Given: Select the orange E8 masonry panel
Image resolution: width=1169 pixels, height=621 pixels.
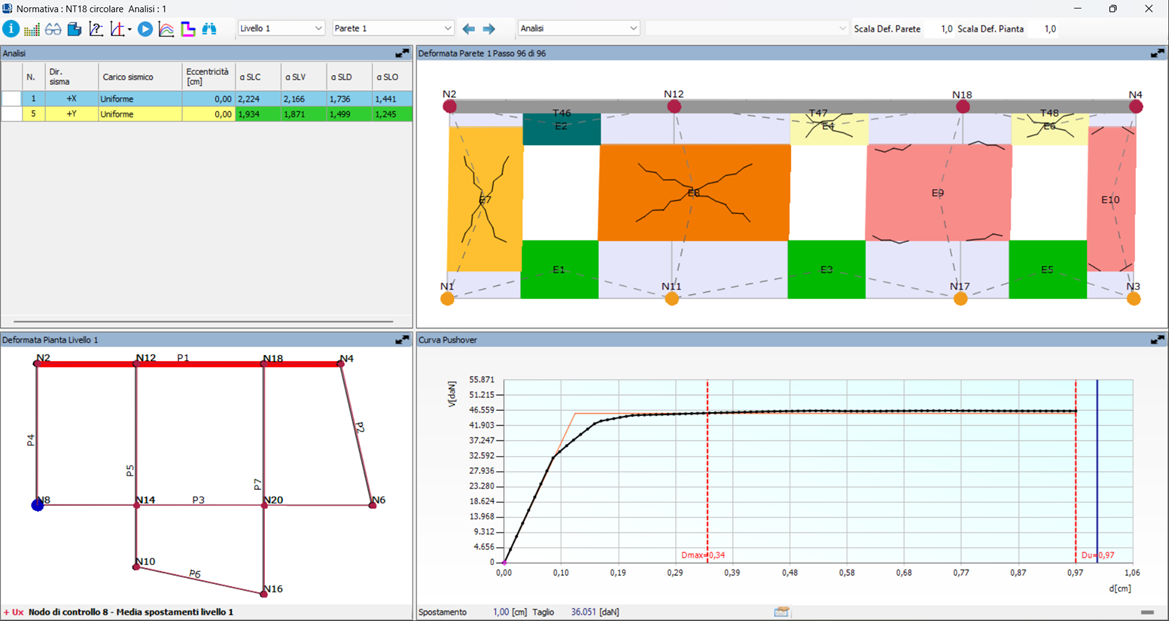Looking at the screenshot, I should pyautogui.click(x=694, y=192).
